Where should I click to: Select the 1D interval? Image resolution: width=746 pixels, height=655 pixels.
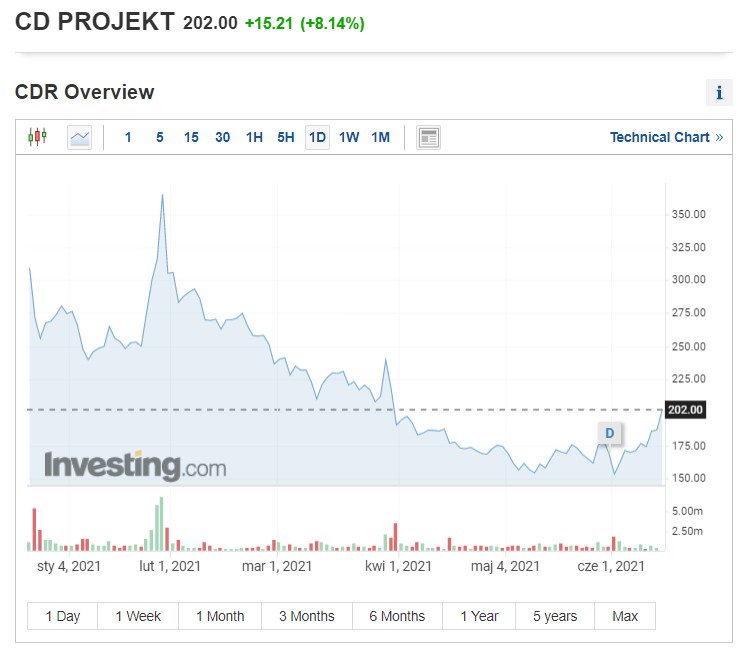pyautogui.click(x=317, y=137)
